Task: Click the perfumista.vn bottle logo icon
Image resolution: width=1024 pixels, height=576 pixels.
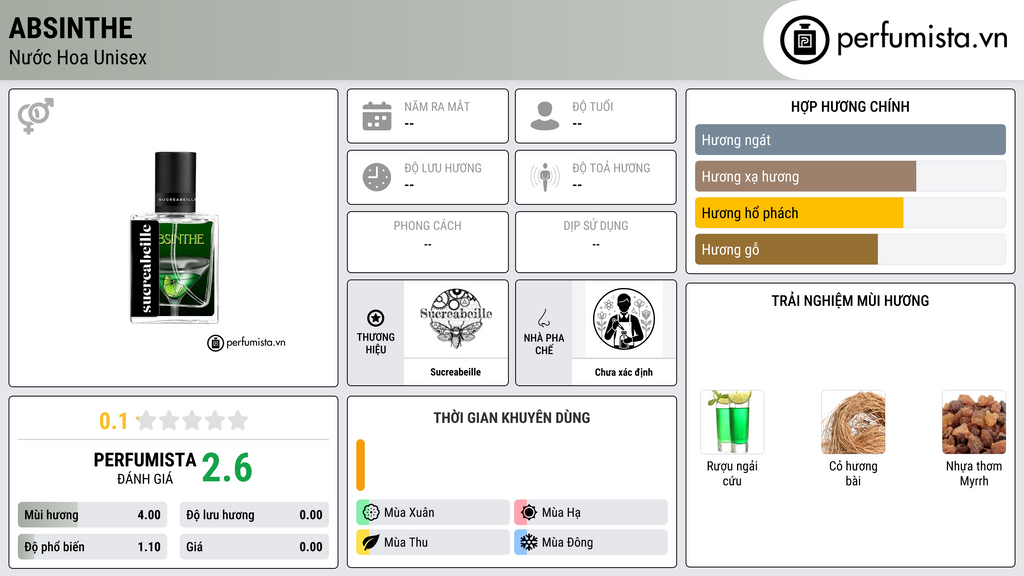Action: (804, 40)
